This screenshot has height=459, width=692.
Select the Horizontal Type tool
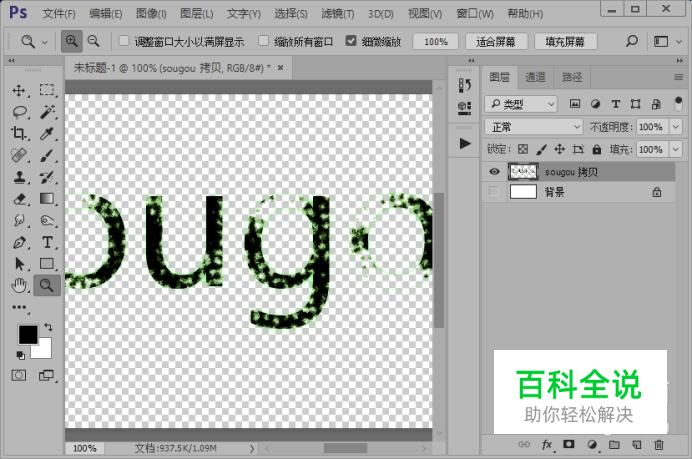(47, 242)
